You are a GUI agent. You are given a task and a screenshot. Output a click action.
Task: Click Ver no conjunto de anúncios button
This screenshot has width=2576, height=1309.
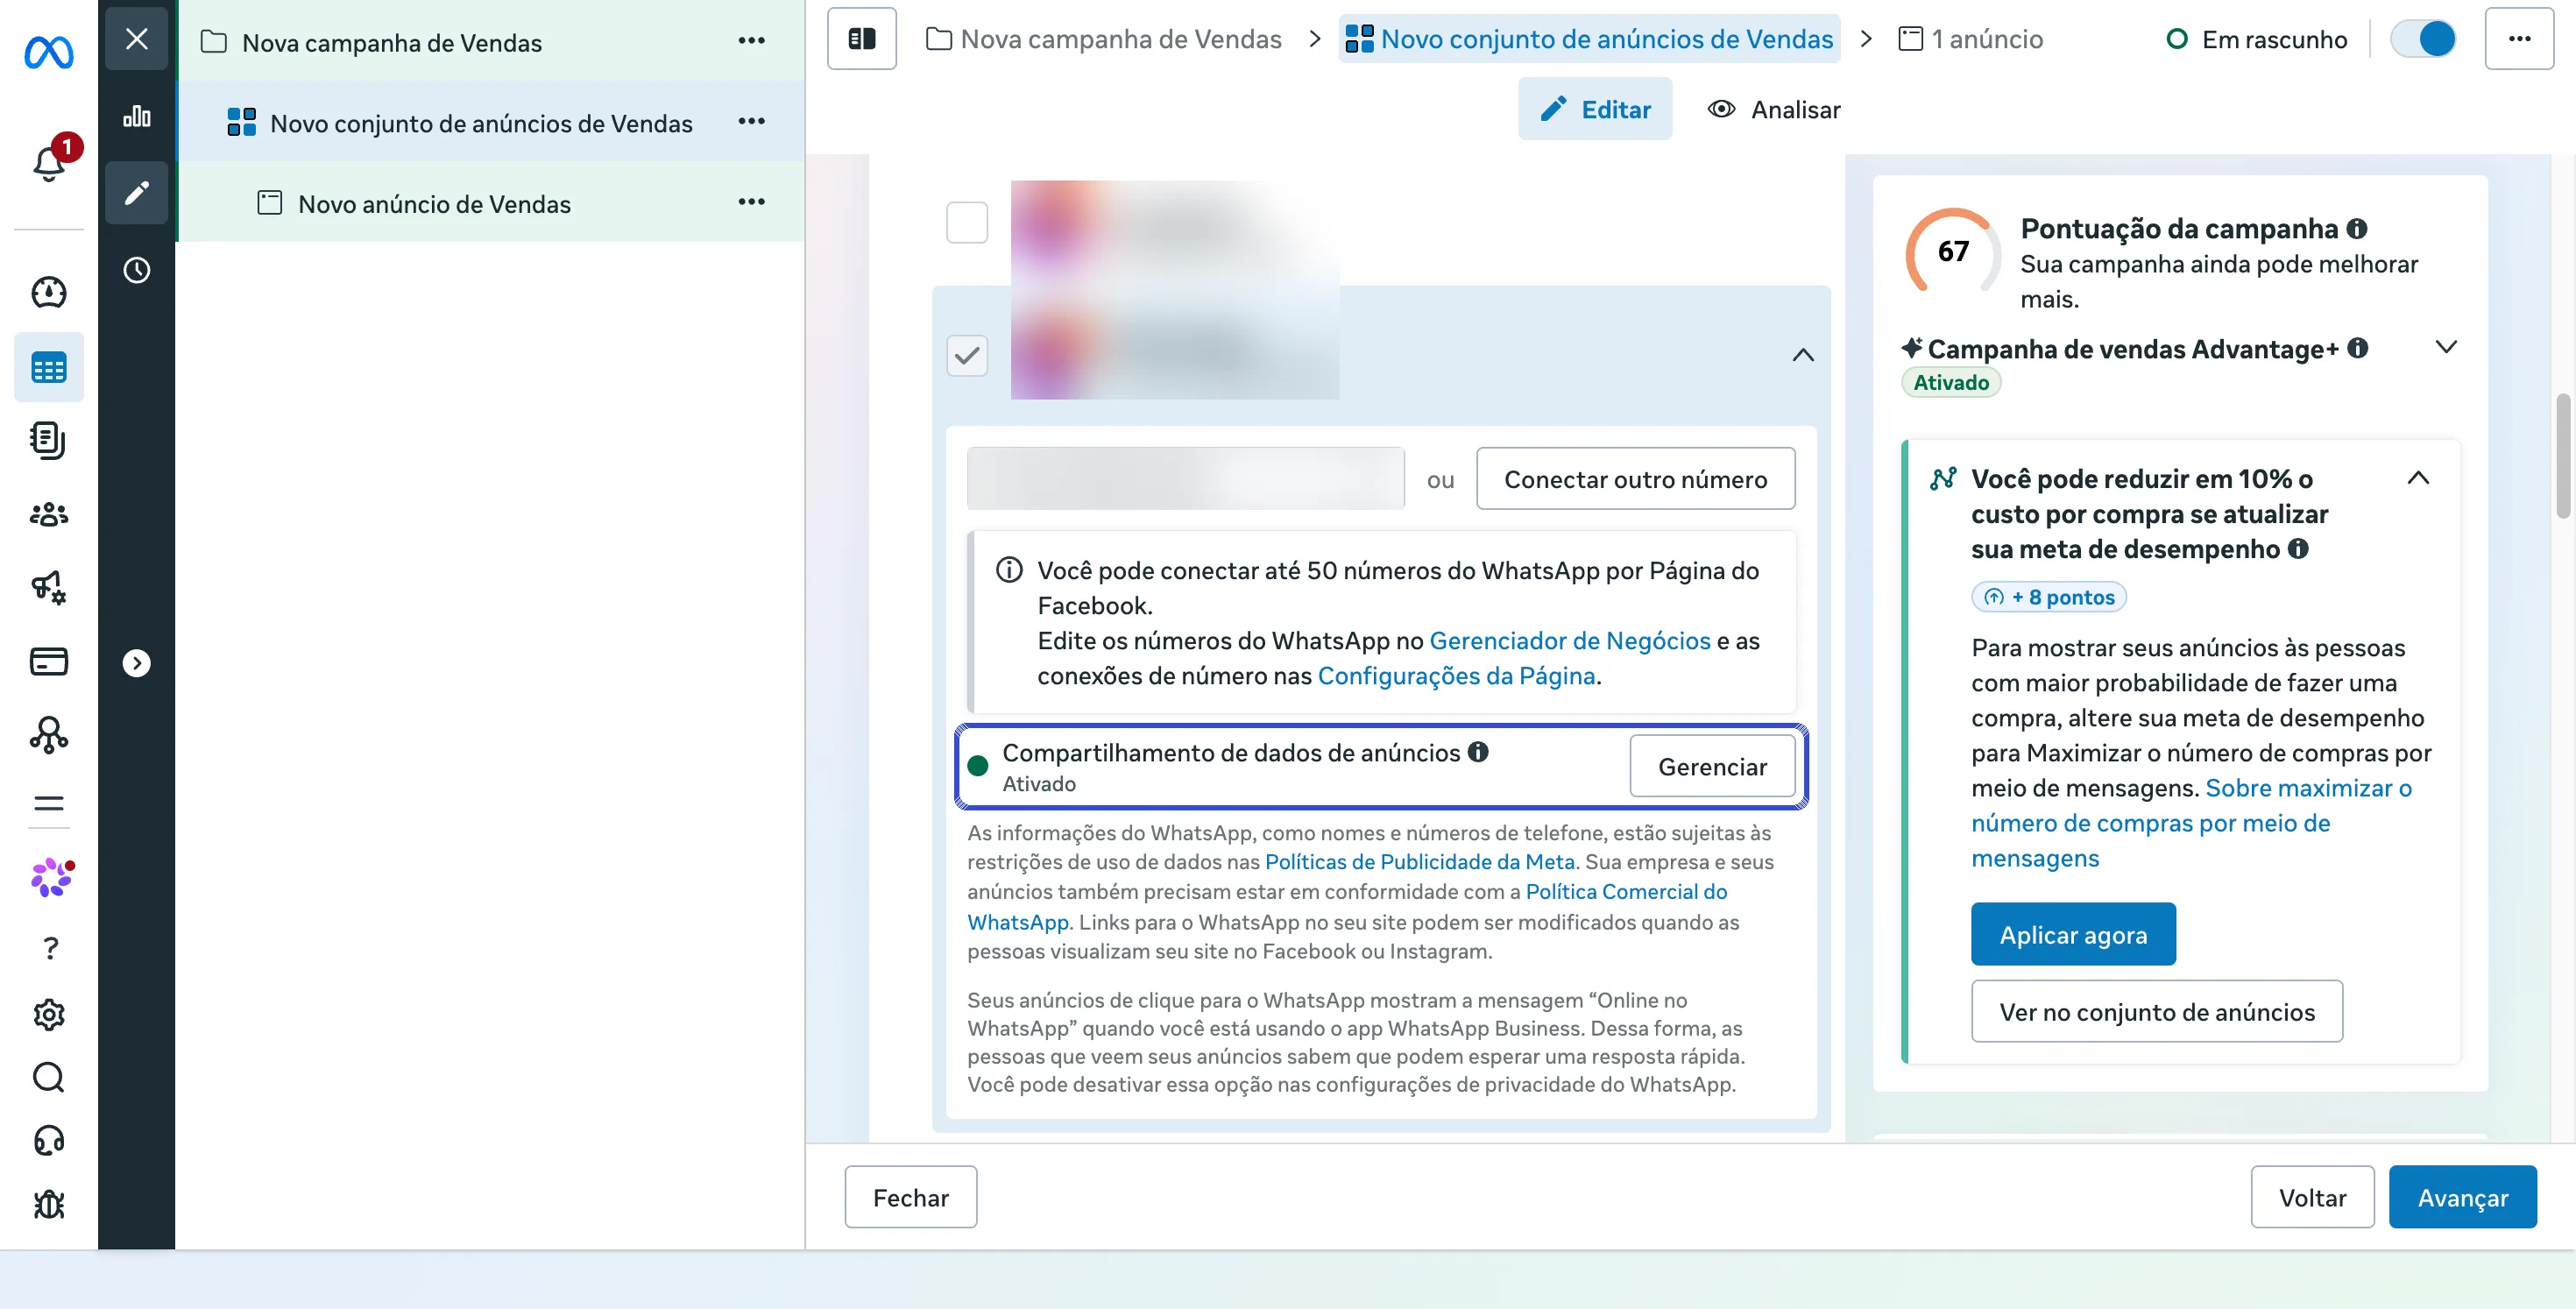[x=2156, y=1011]
